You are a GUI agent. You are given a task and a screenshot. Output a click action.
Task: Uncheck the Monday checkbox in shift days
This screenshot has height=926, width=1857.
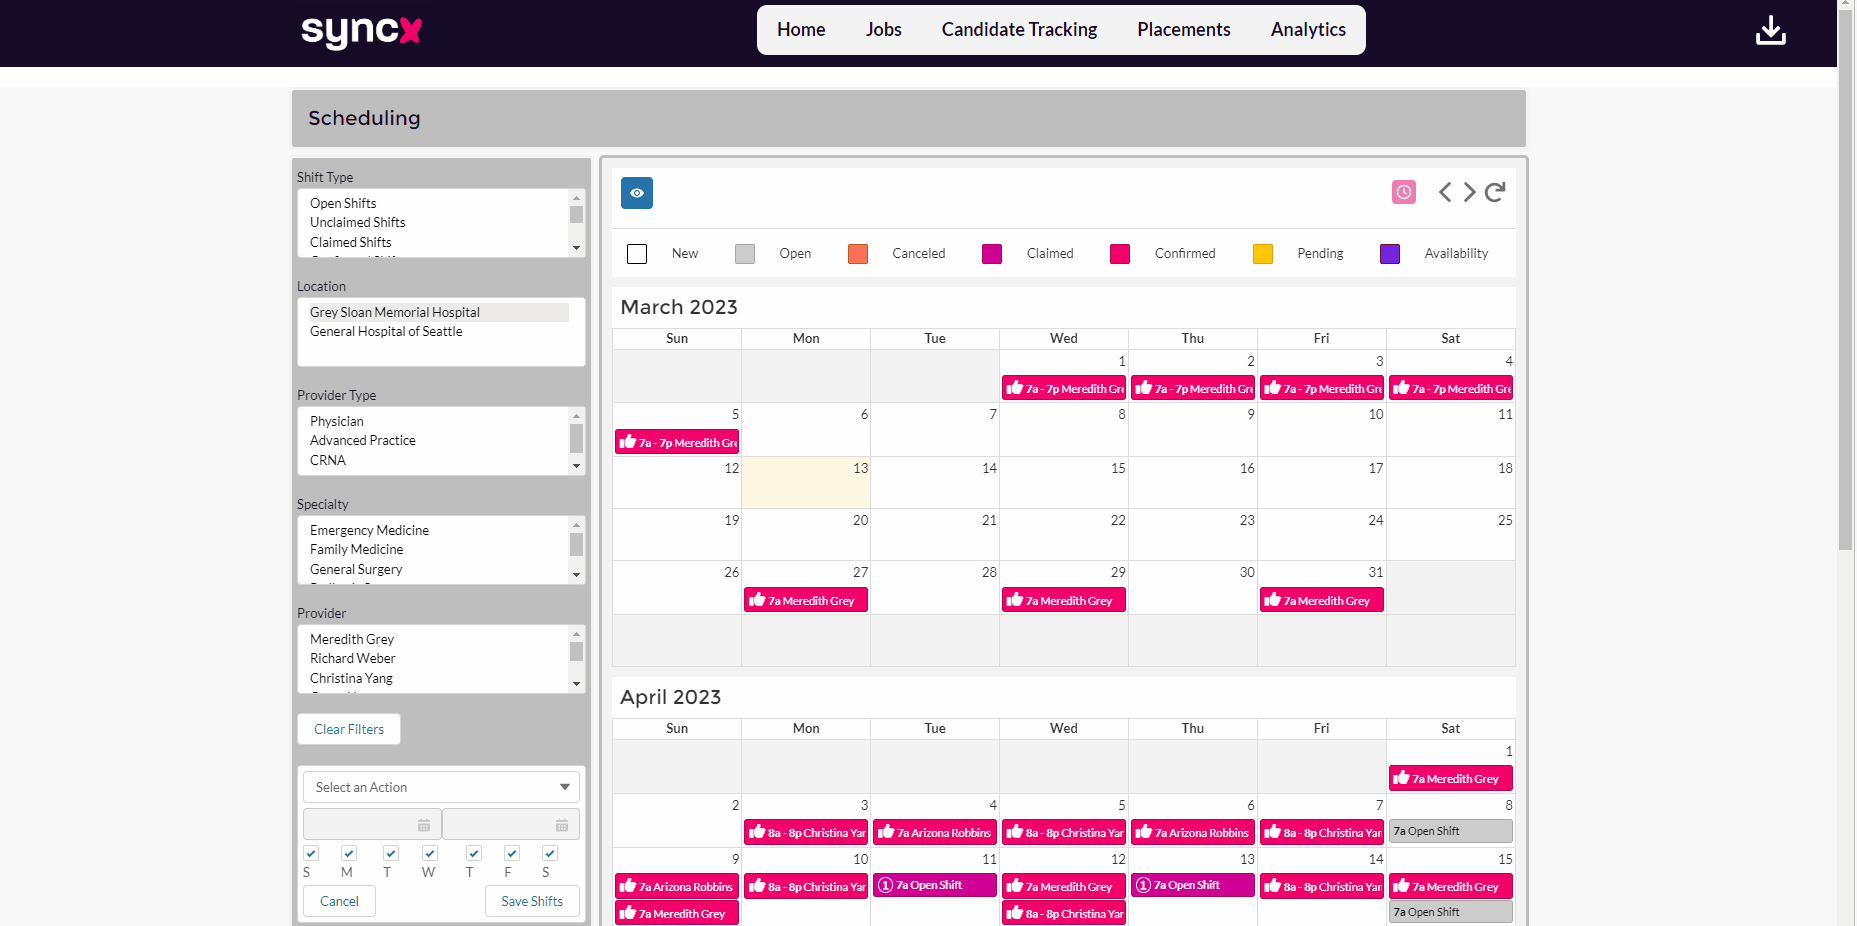pyautogui.click(x=348, y=853)
